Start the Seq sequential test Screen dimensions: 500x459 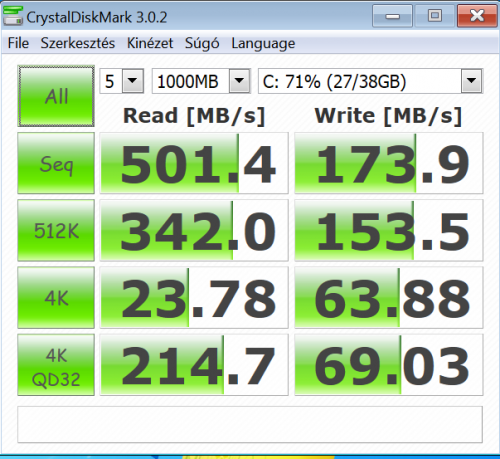click(56, 163)
